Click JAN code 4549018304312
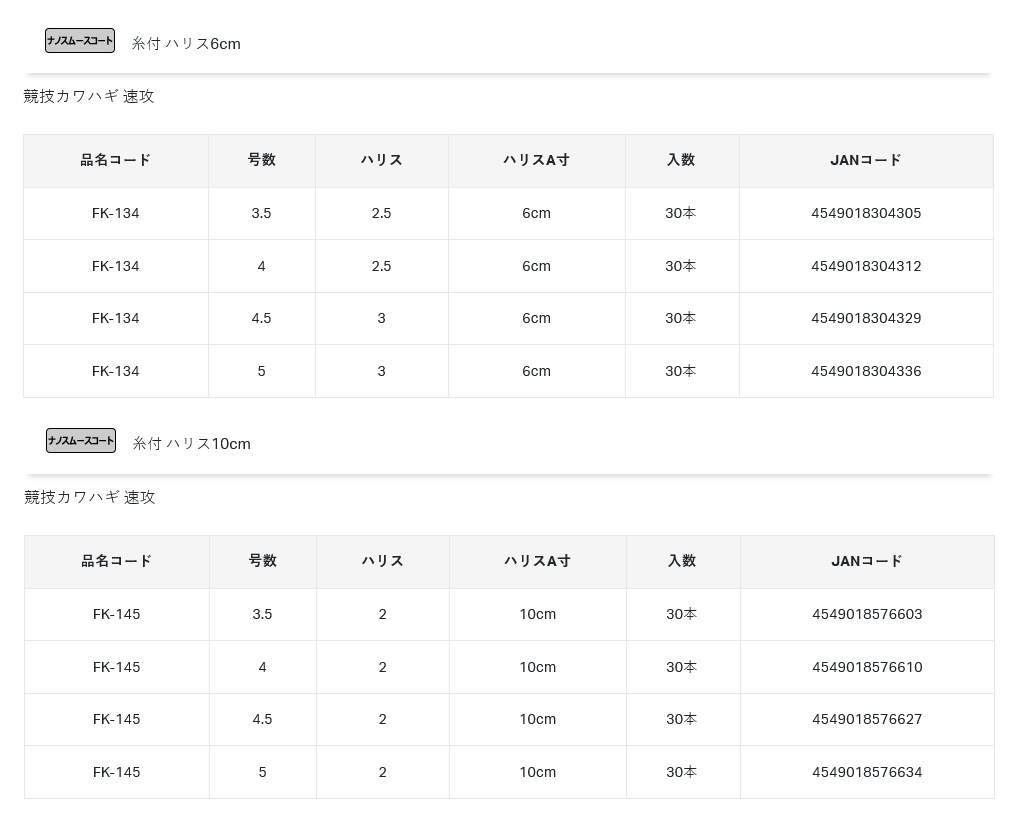The image size is (1017, 822). (866, 266)
